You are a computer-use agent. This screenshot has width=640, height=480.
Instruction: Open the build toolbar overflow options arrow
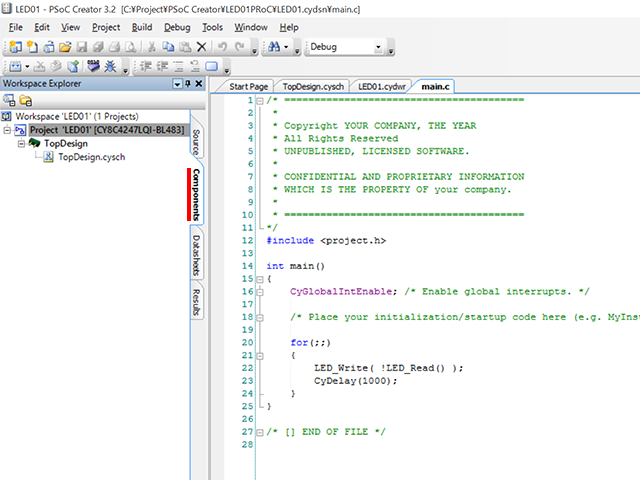[x=125, y=68]
